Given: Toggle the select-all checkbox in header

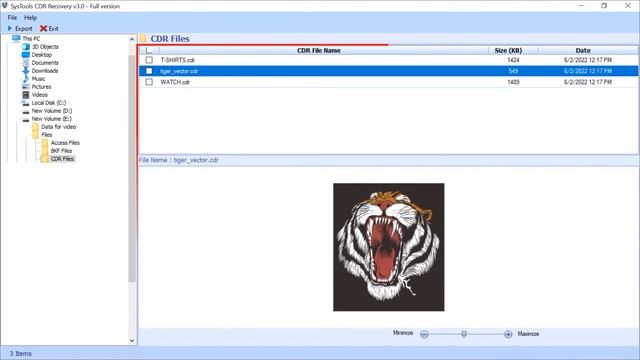Looking at the screenshot, I should pos(149,50).
